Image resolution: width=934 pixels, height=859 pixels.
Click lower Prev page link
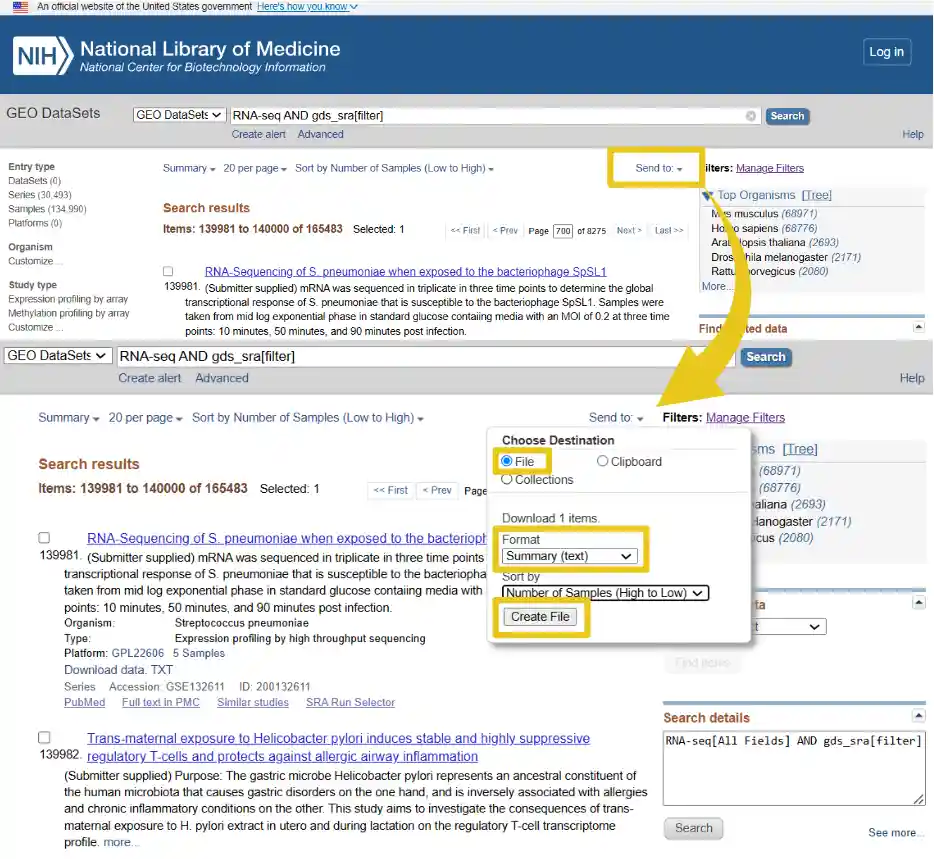click(437, 490)
